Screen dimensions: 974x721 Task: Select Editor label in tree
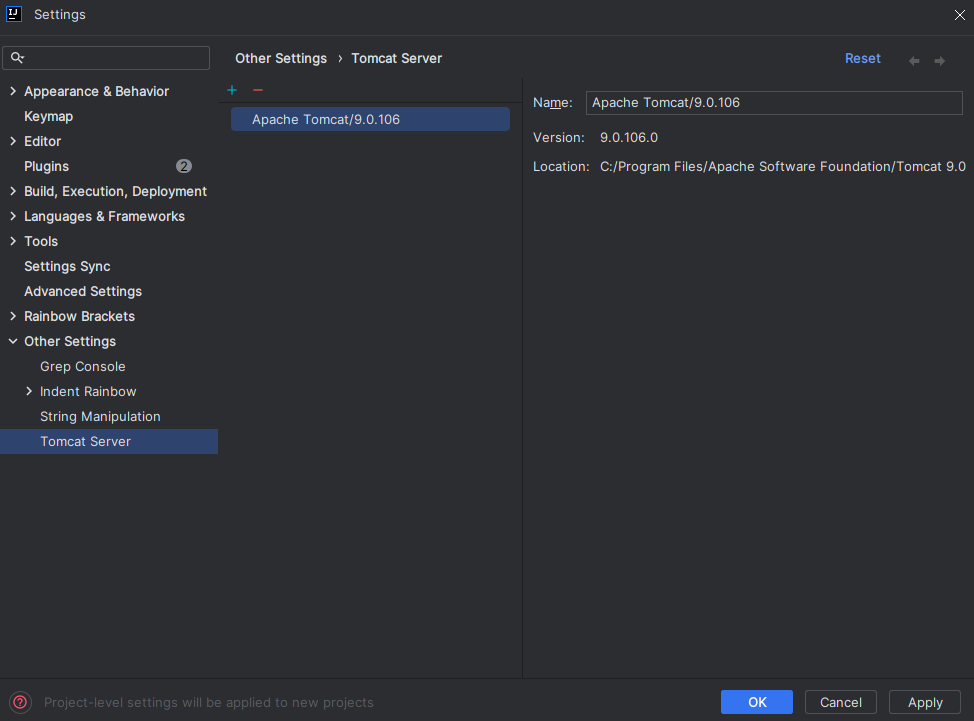tap(42, 141)
